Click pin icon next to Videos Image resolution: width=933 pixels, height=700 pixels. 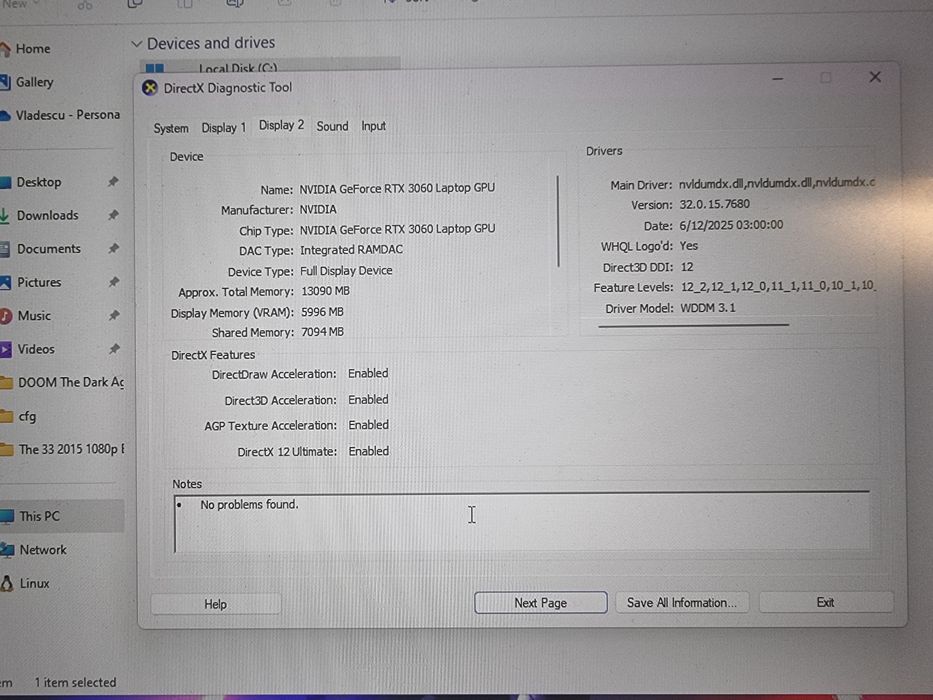coord(113,349)
